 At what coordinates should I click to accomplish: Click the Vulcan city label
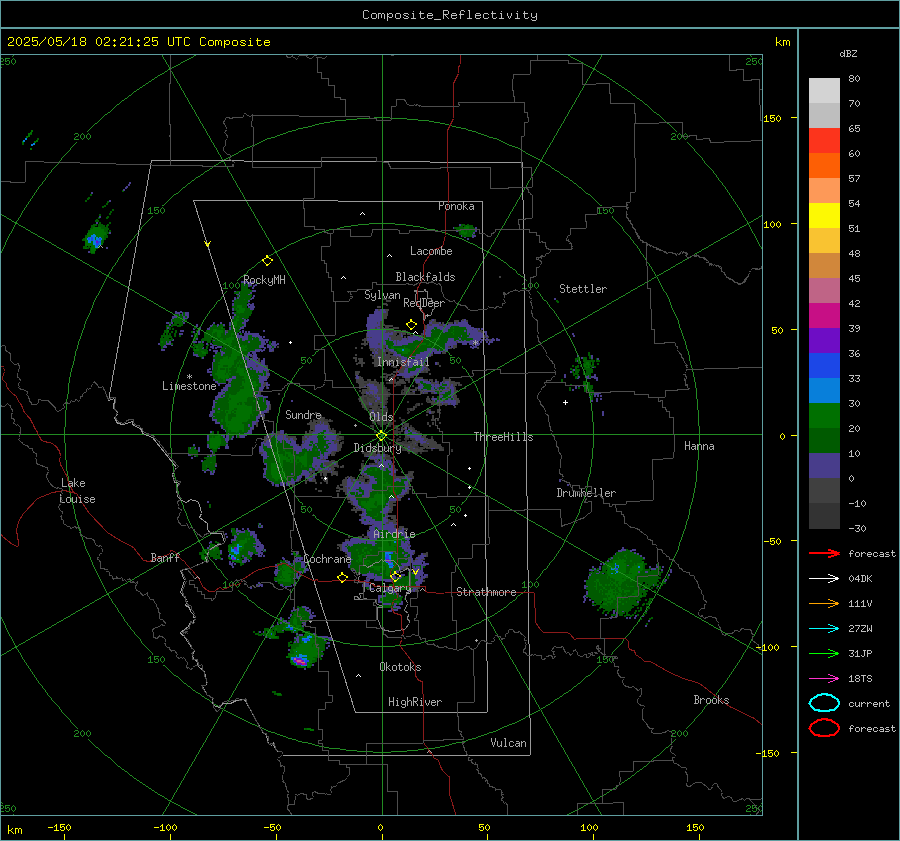(x=508, y=743)
